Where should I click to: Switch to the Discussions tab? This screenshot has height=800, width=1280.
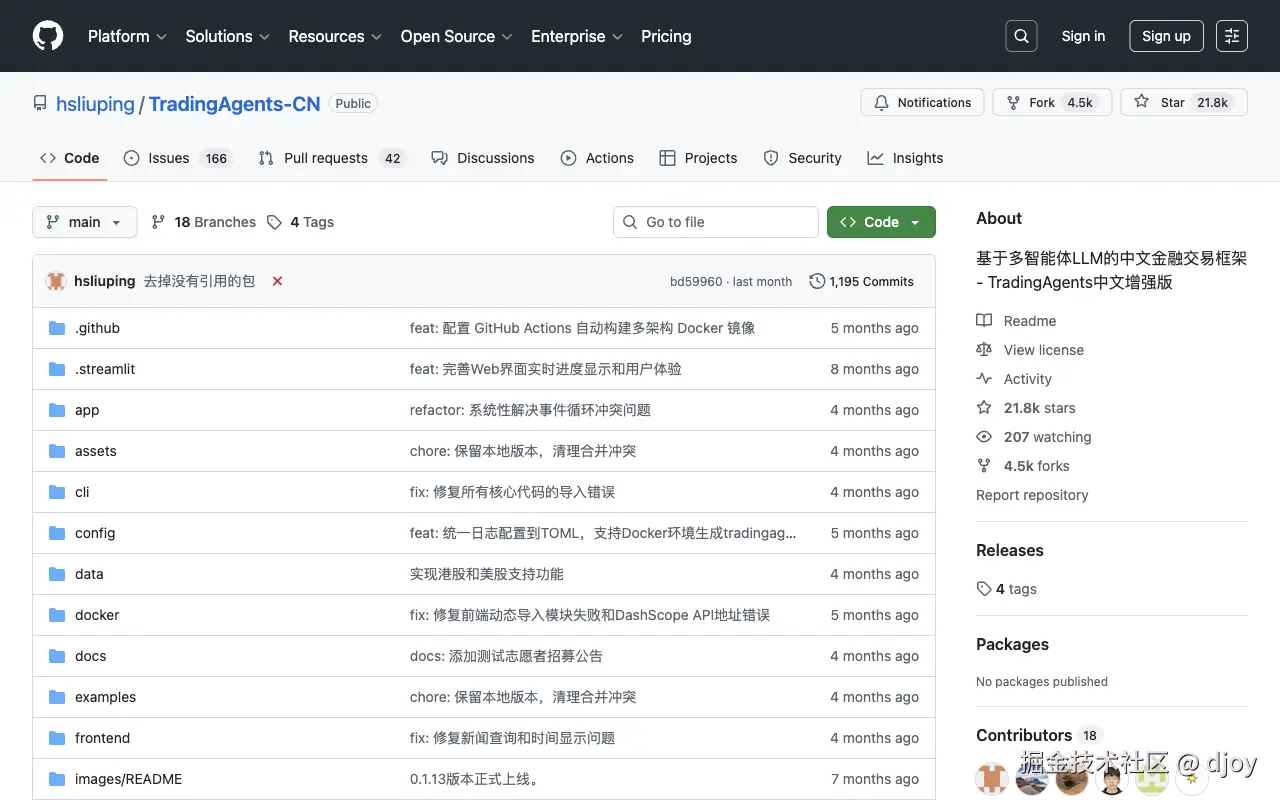tap(483, 158)
